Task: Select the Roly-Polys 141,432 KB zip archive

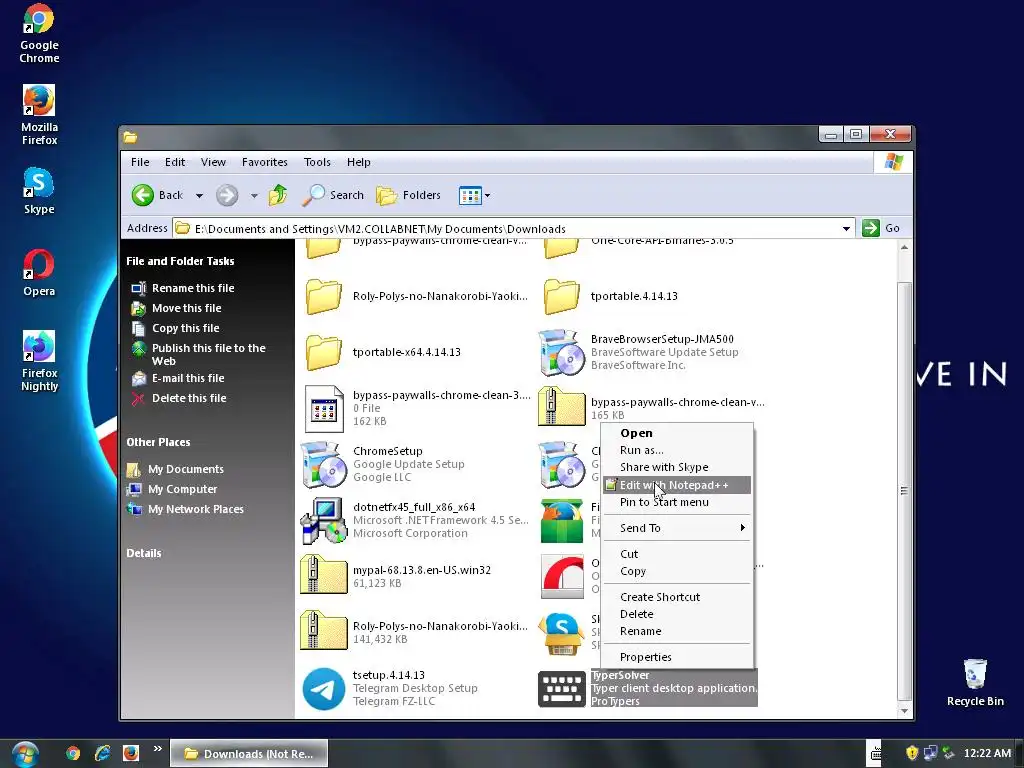Action: click(414, 632)
